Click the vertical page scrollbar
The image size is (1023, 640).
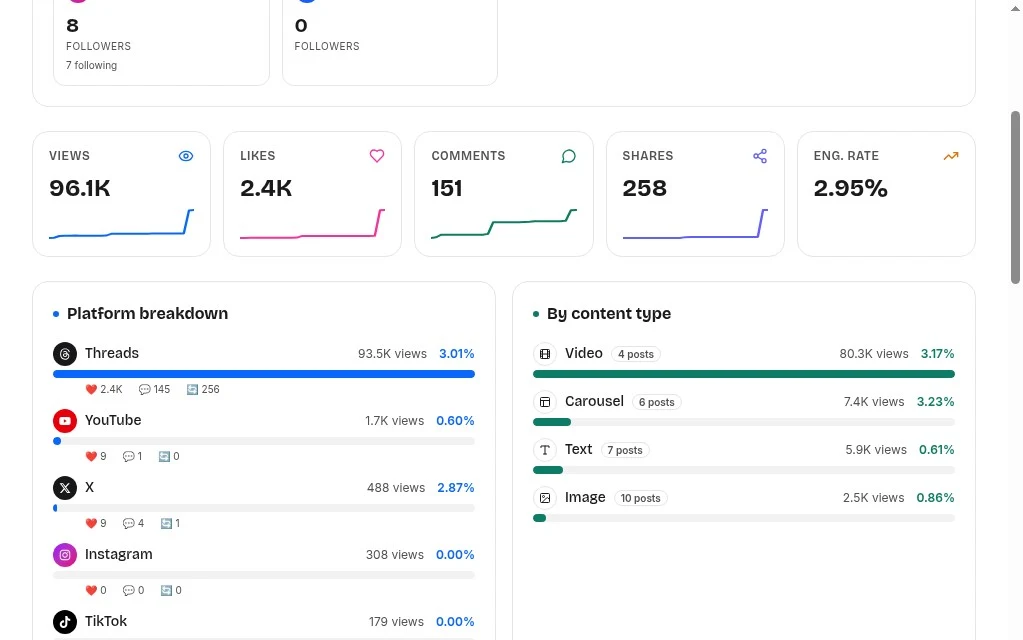1015,197
